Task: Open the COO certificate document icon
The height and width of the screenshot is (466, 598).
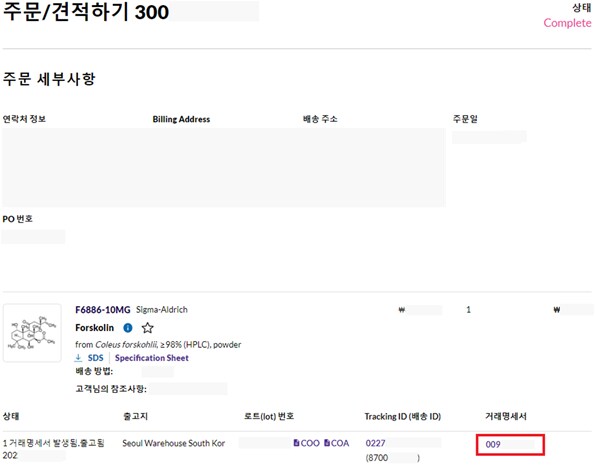Action: click(296, 443)
